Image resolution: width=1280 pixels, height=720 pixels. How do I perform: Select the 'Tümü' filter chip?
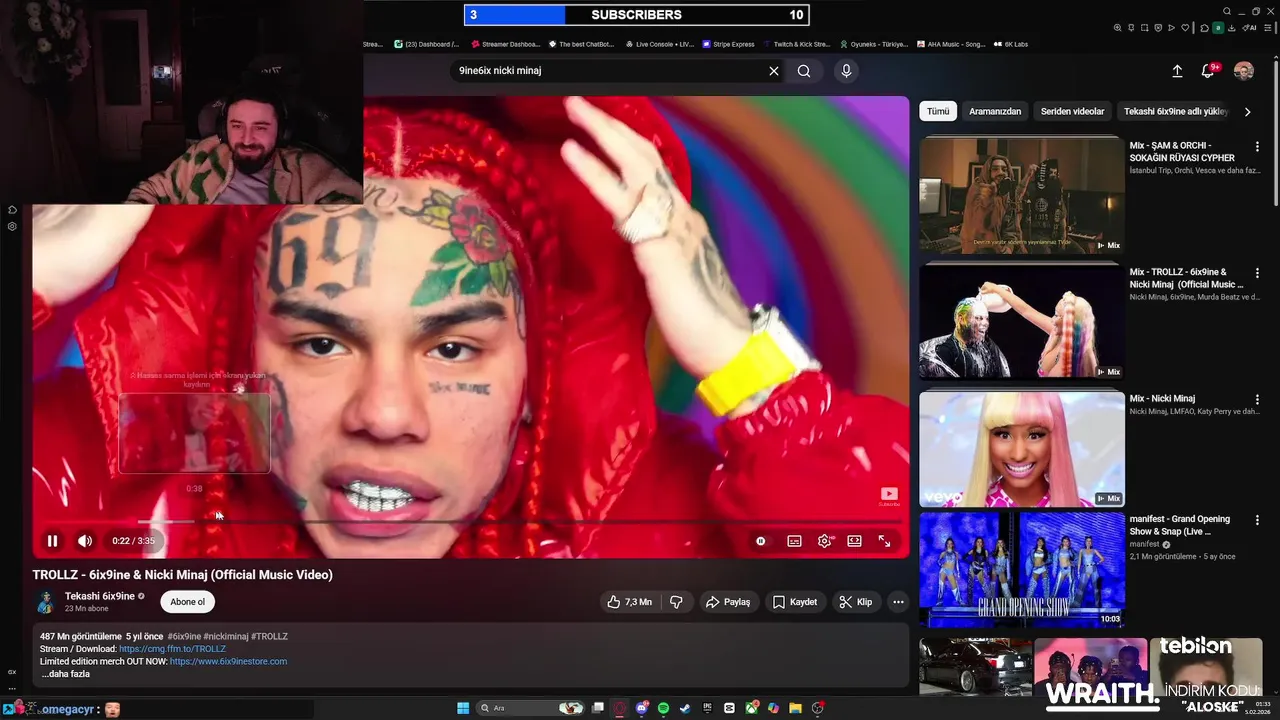click(938, 112)
